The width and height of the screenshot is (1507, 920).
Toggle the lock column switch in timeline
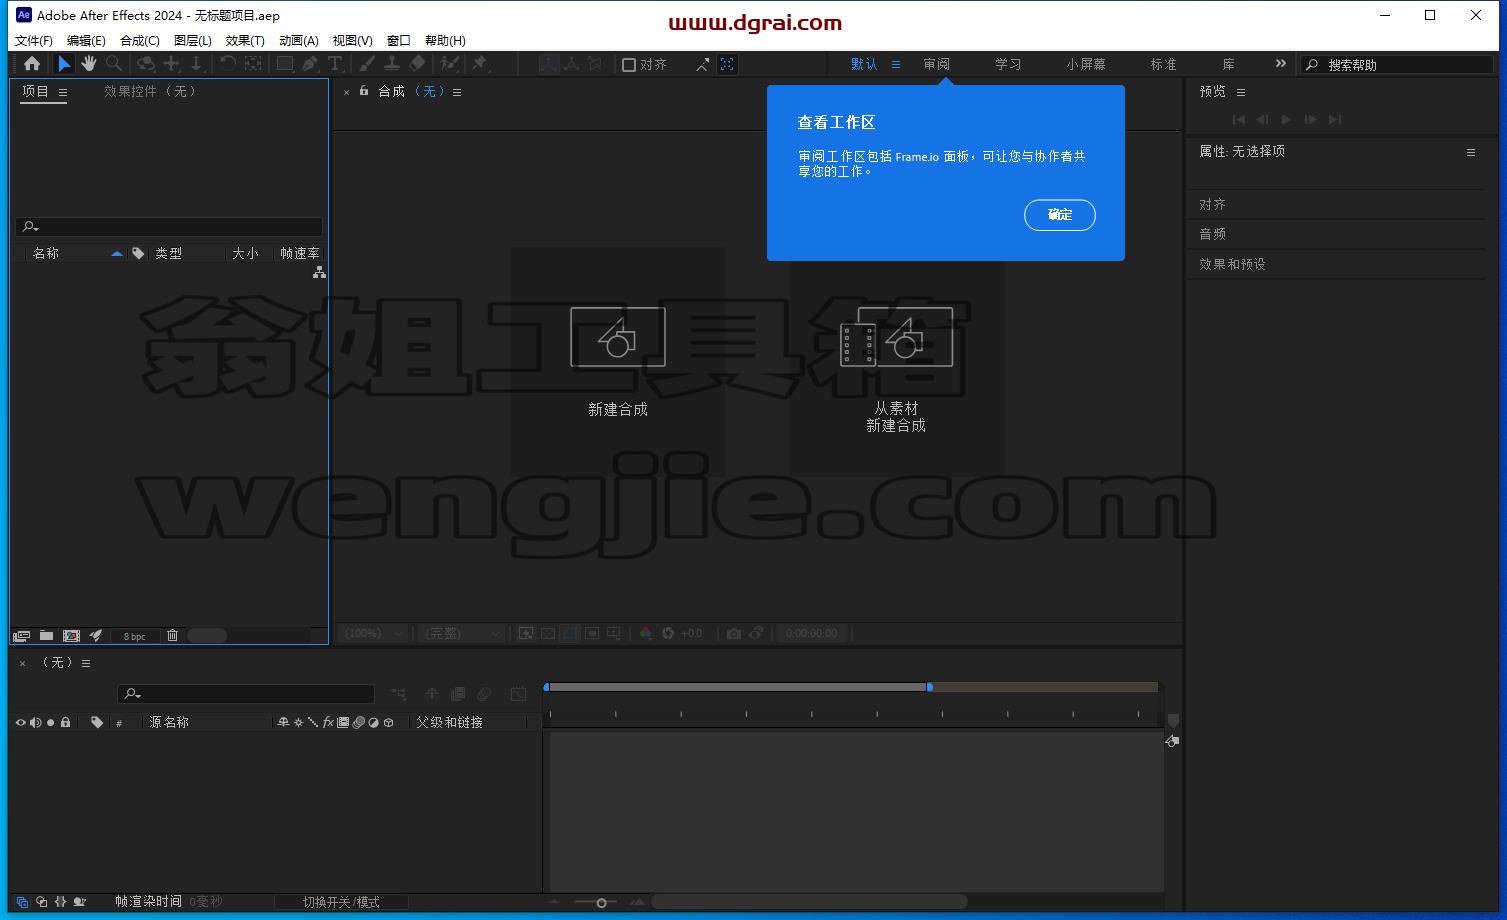tap(65, 722)
